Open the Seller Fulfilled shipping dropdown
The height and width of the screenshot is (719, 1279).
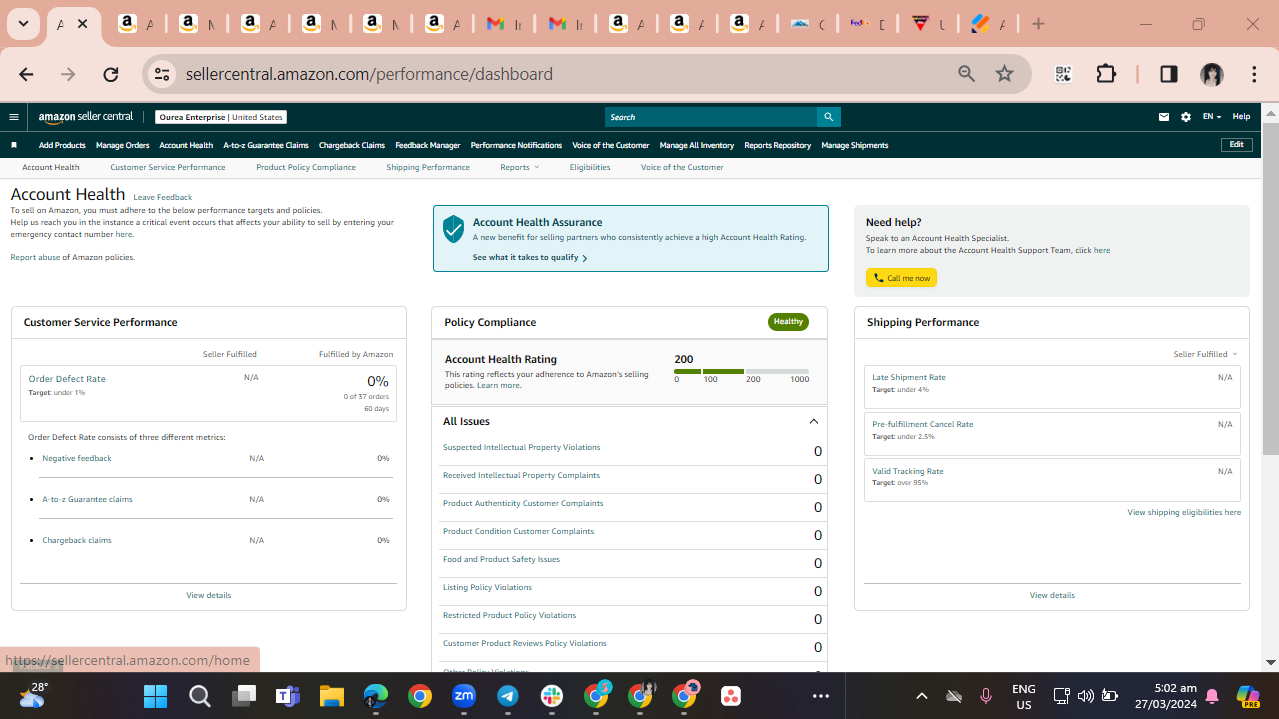point(1205,354)
